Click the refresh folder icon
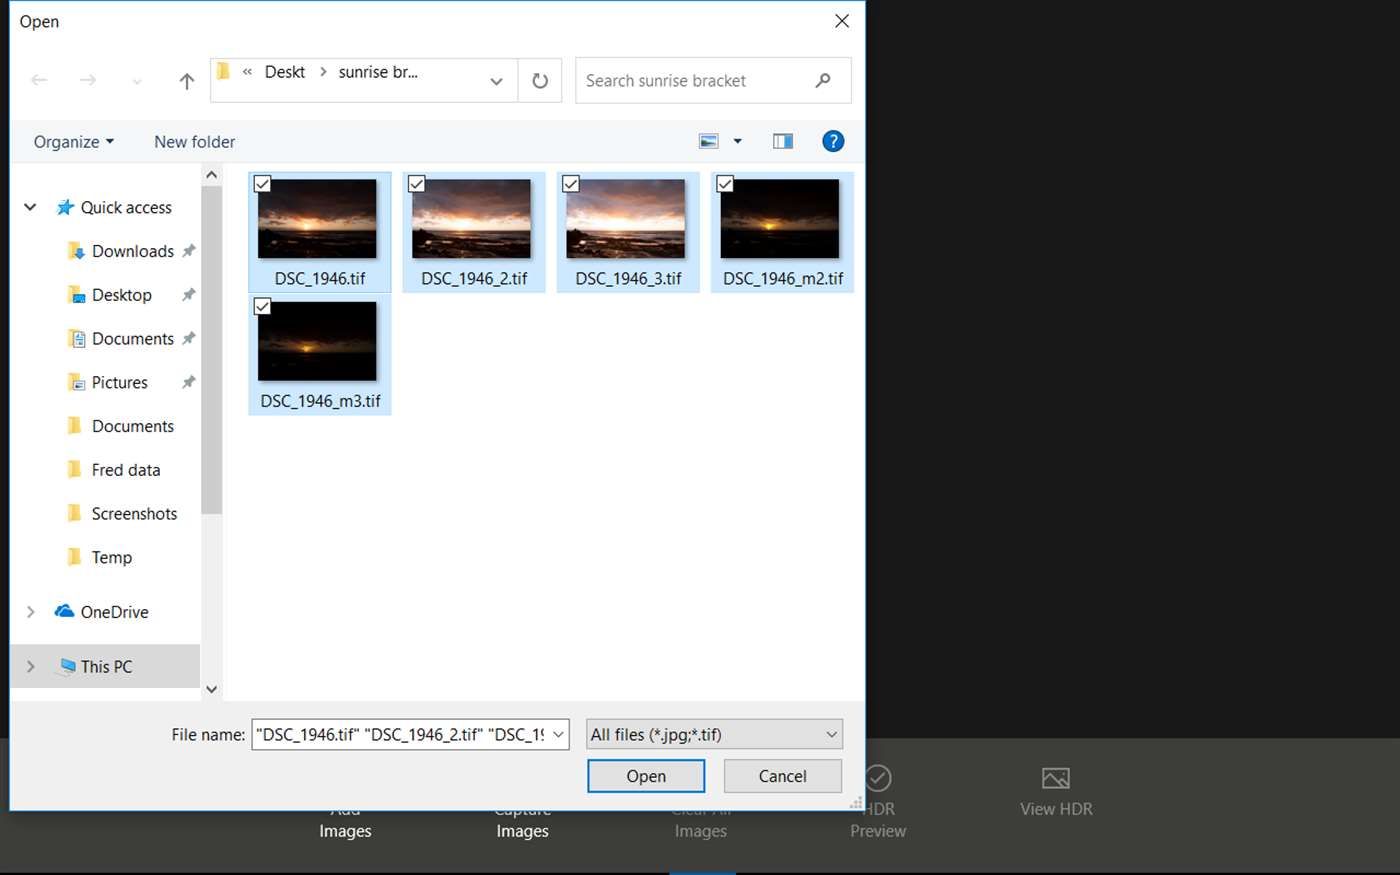1400x875 pixels. (540, 81)
